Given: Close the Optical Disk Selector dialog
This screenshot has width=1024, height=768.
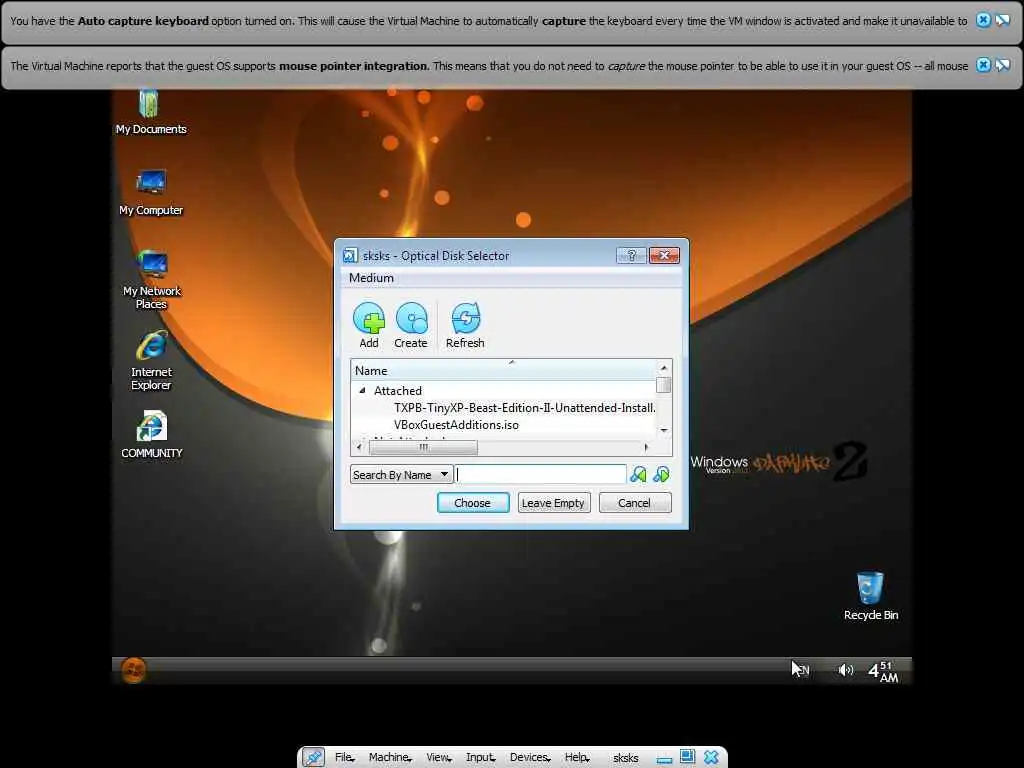Looking at the screenshot, I should point(664,255).
